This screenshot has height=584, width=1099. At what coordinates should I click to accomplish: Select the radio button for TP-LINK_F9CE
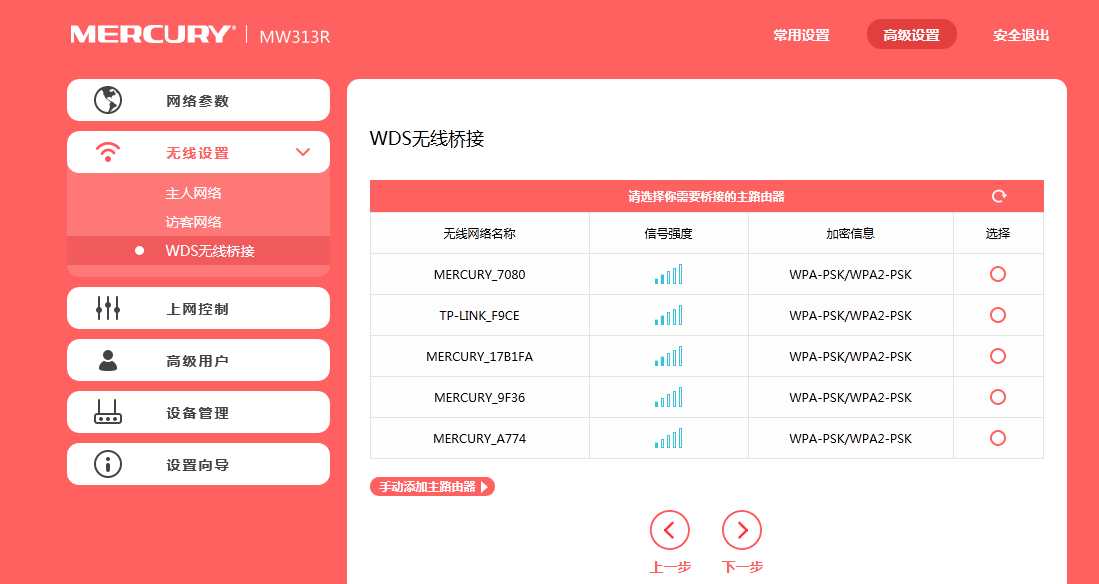998,315
